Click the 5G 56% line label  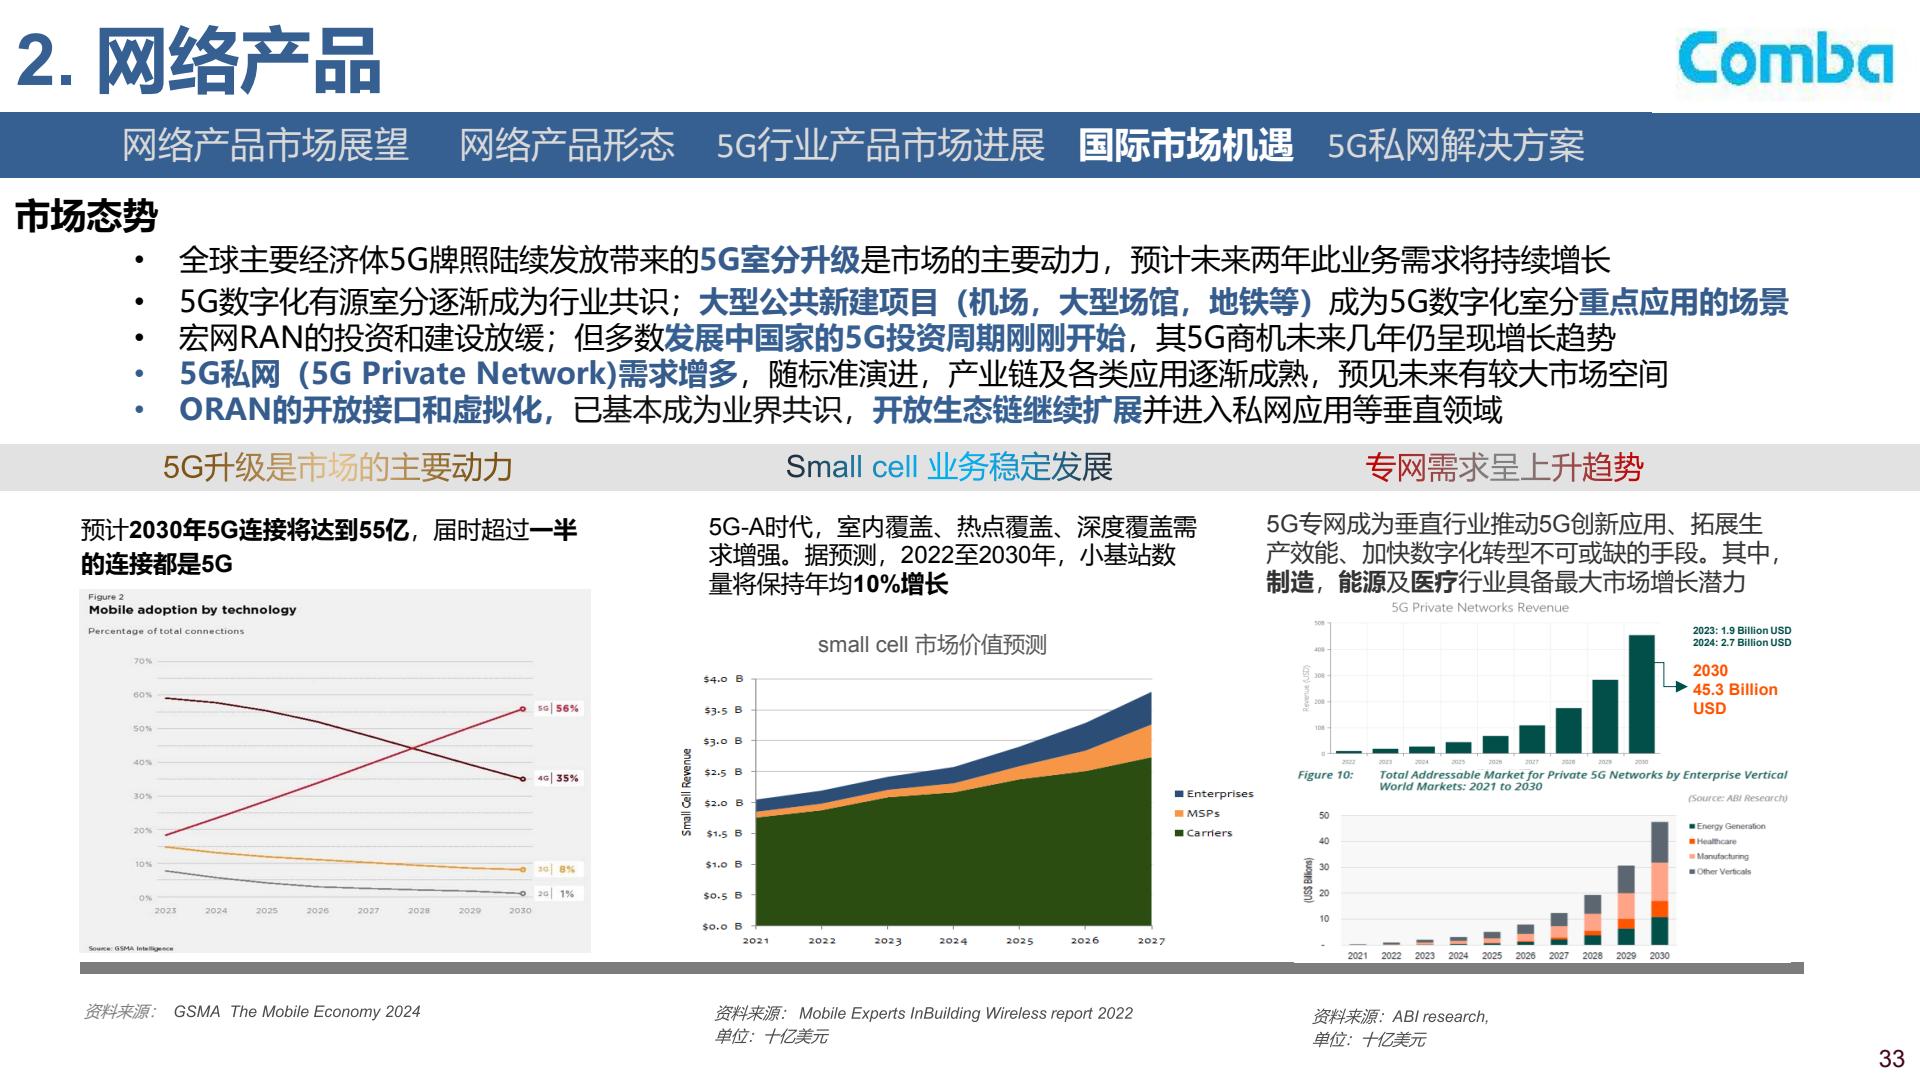[x=558, y=708]
